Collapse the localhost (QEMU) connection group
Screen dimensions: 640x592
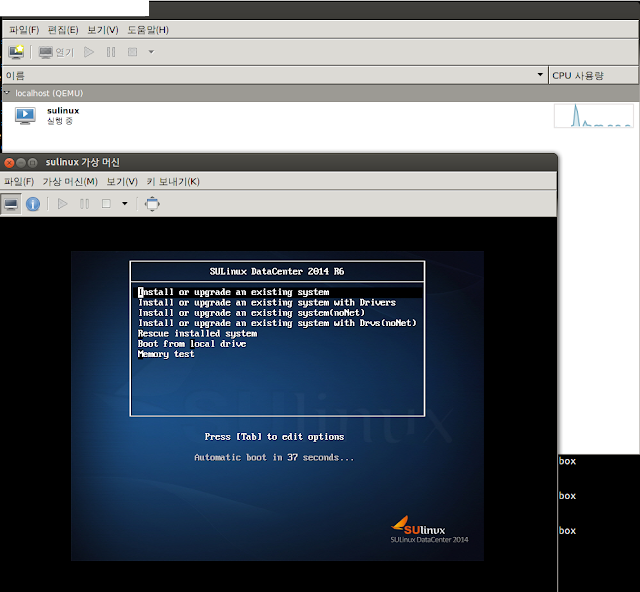(7, 92)
